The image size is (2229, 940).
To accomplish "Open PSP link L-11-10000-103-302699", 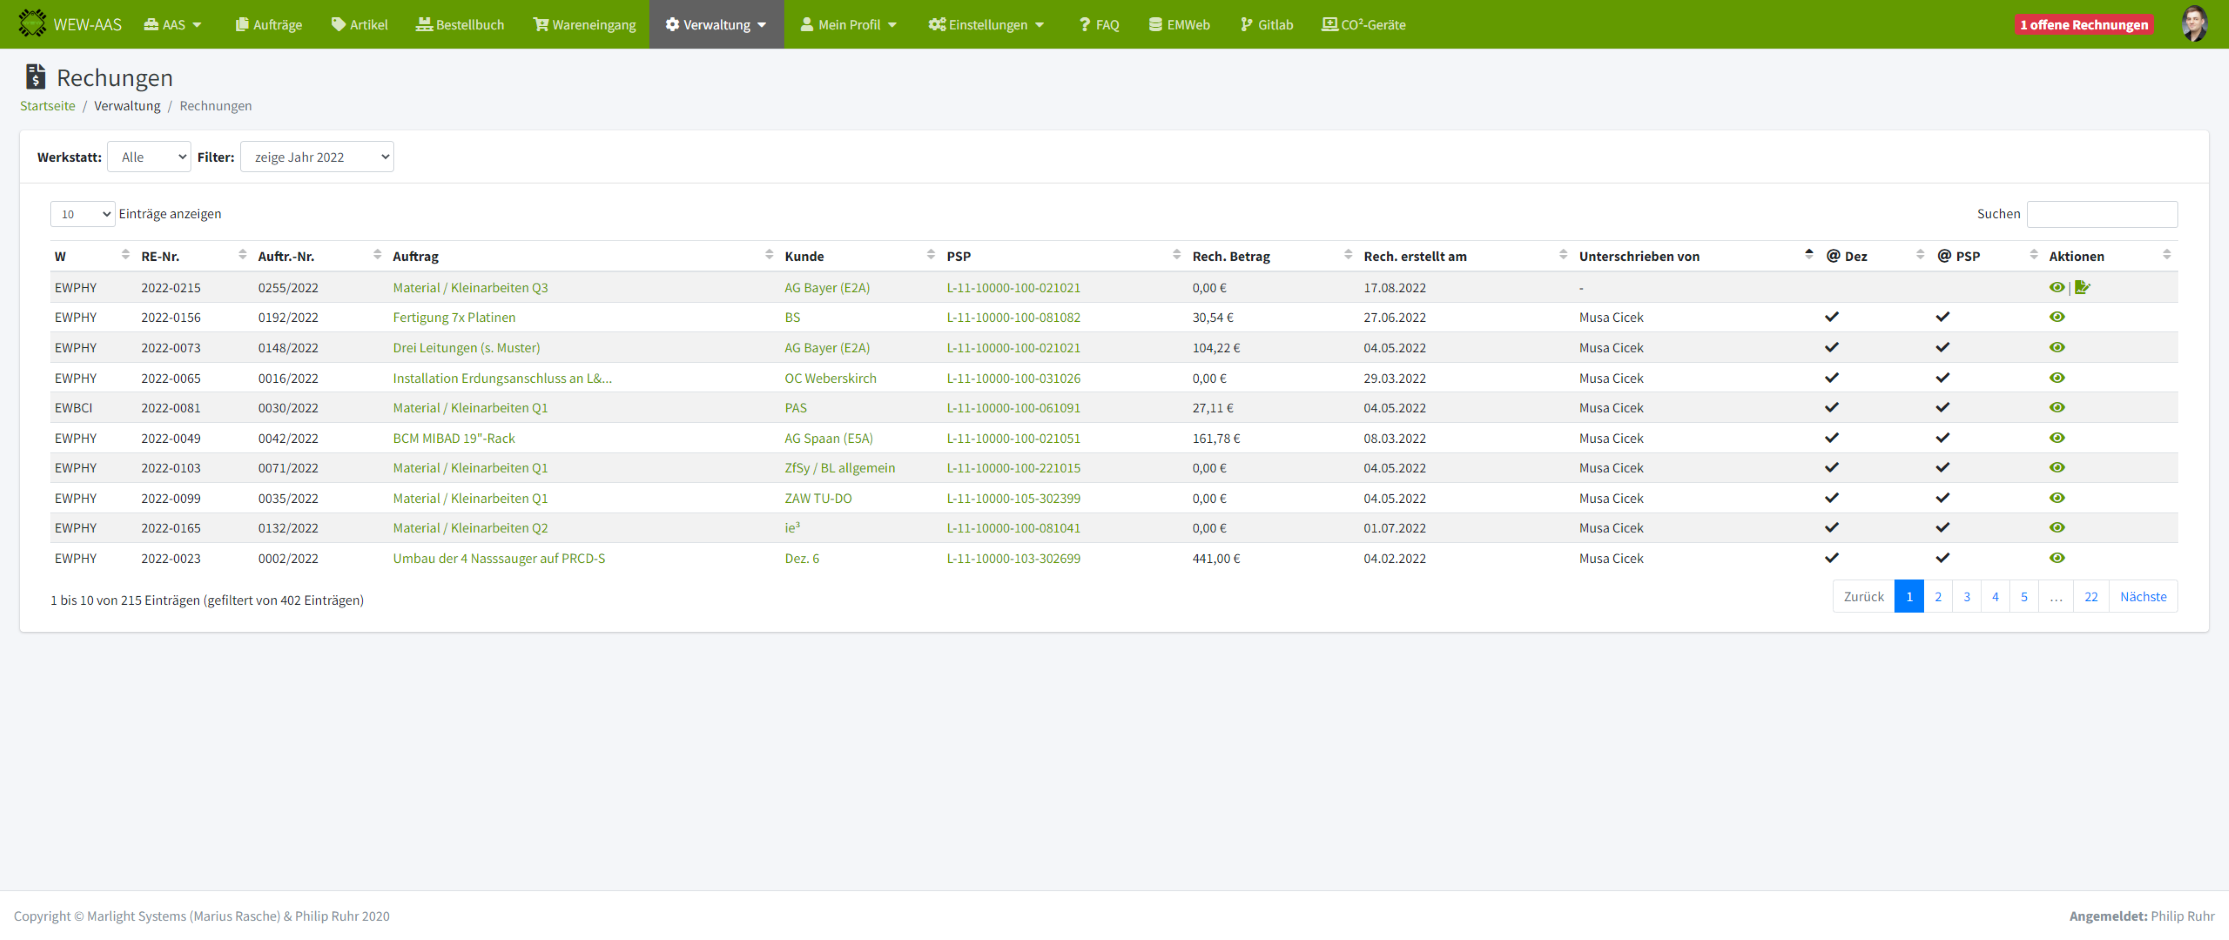I will [1013, 558].
